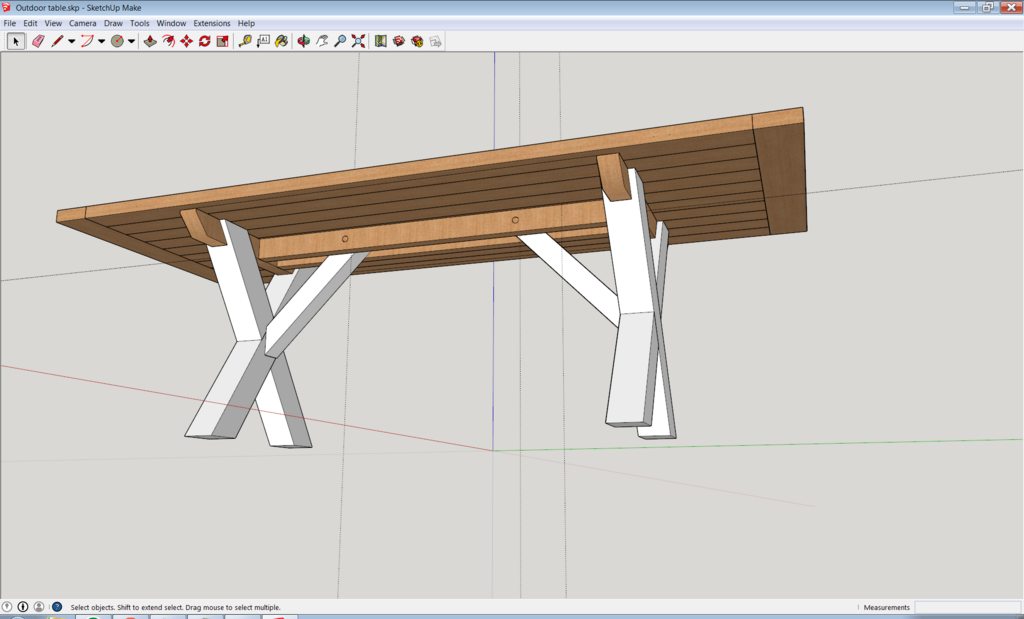Select the Move tool with four red arrows
1024x619 pixels.
coord(187,41)
